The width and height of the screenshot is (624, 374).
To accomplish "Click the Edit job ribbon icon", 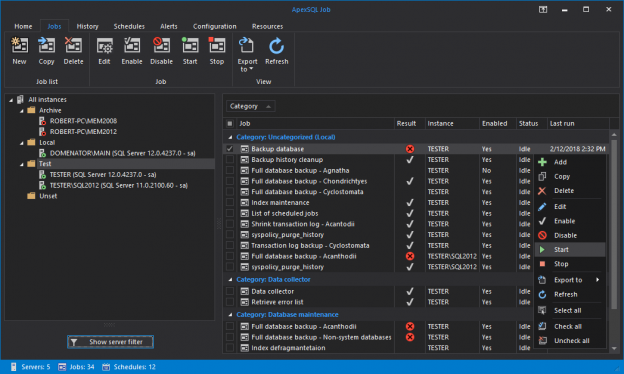I will click(x=104, y=45).
